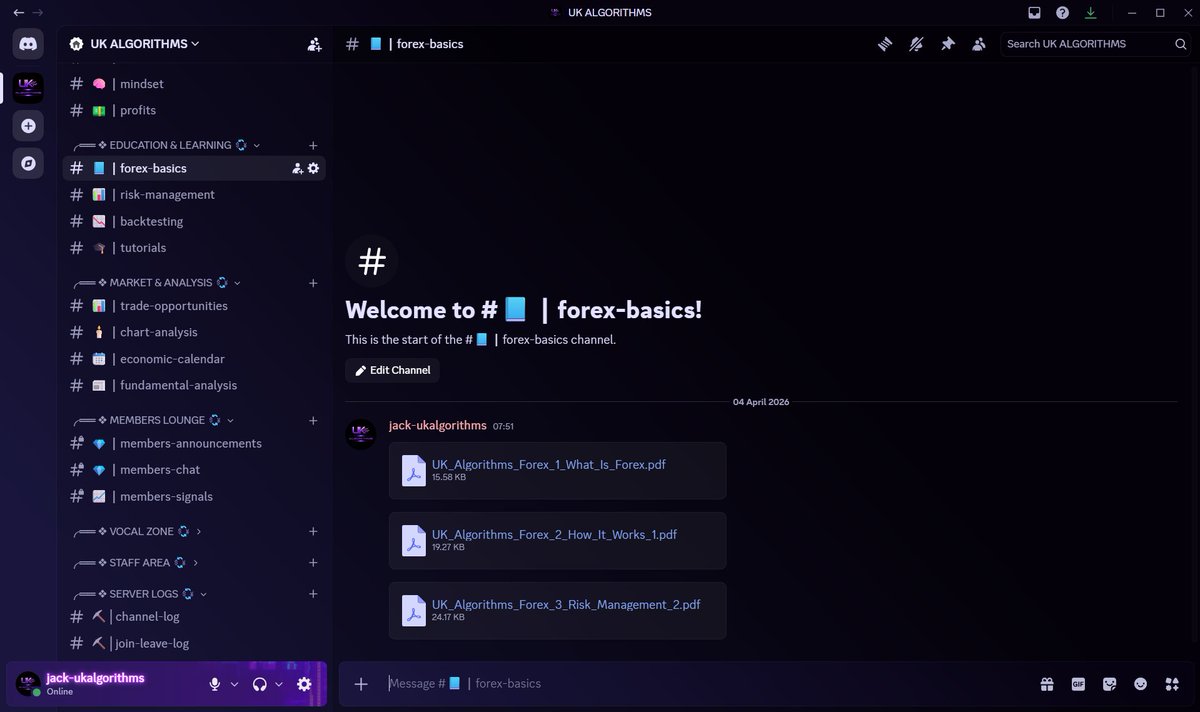
Task: Toggle microphone mute in user panel
Action: pyautogui.click(x=214, y=684)
